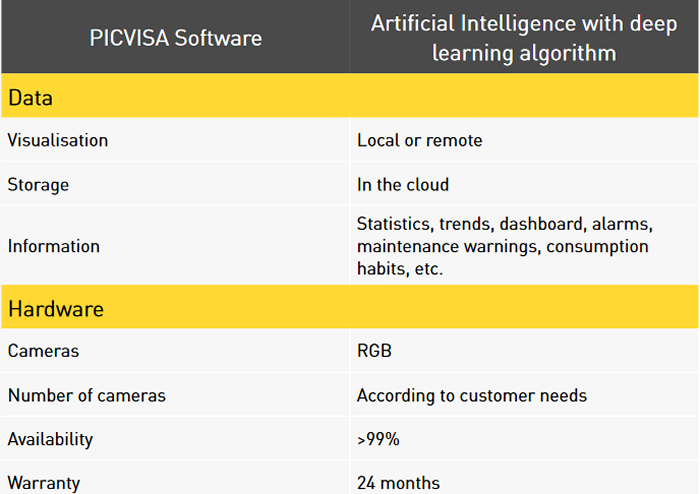Click the Visualisation row label
Viewport: 700px width, 494px height.
click(58, 141)
